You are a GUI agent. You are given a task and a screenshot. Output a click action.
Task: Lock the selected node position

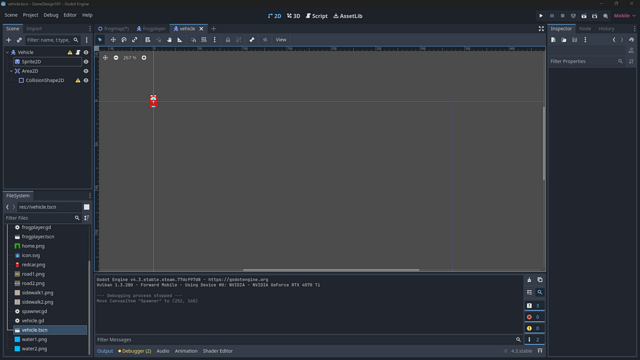click(228, 40)
